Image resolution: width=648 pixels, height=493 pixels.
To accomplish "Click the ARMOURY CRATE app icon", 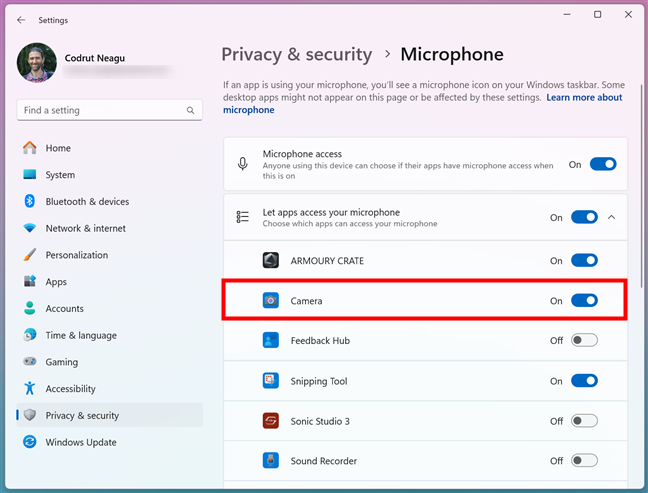I will (271, 260).
